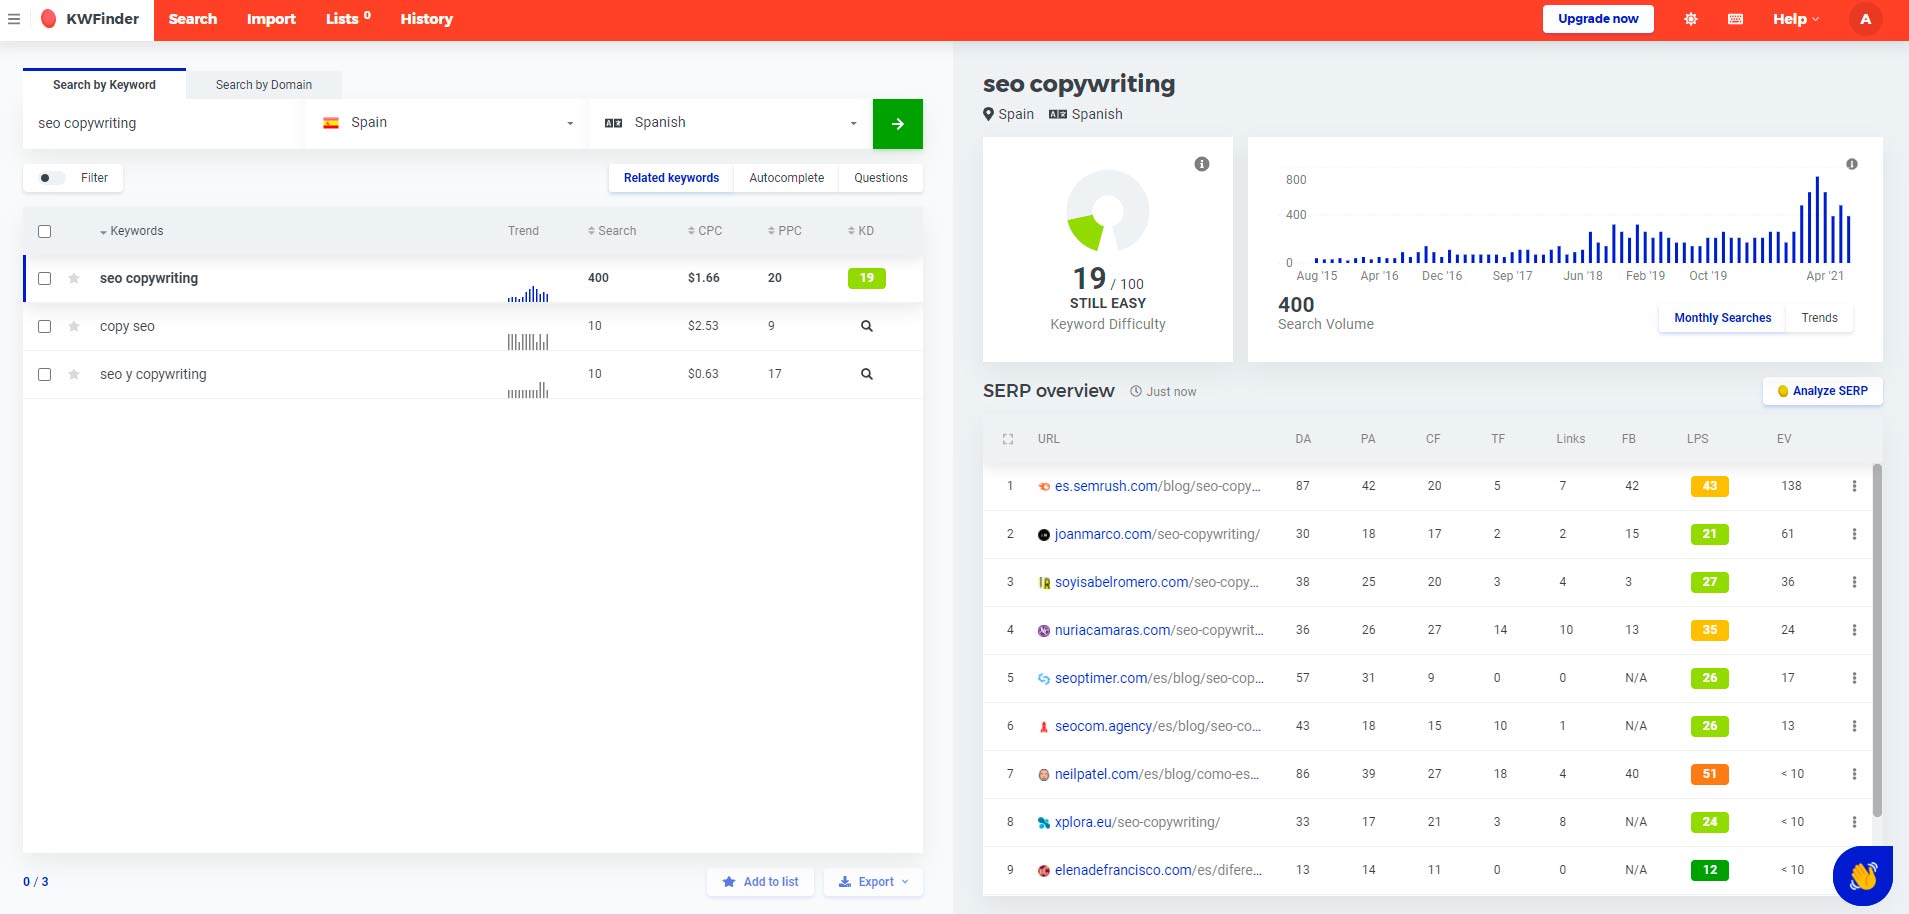Open KWFinder settings with the gear icon

(1690, 18)
